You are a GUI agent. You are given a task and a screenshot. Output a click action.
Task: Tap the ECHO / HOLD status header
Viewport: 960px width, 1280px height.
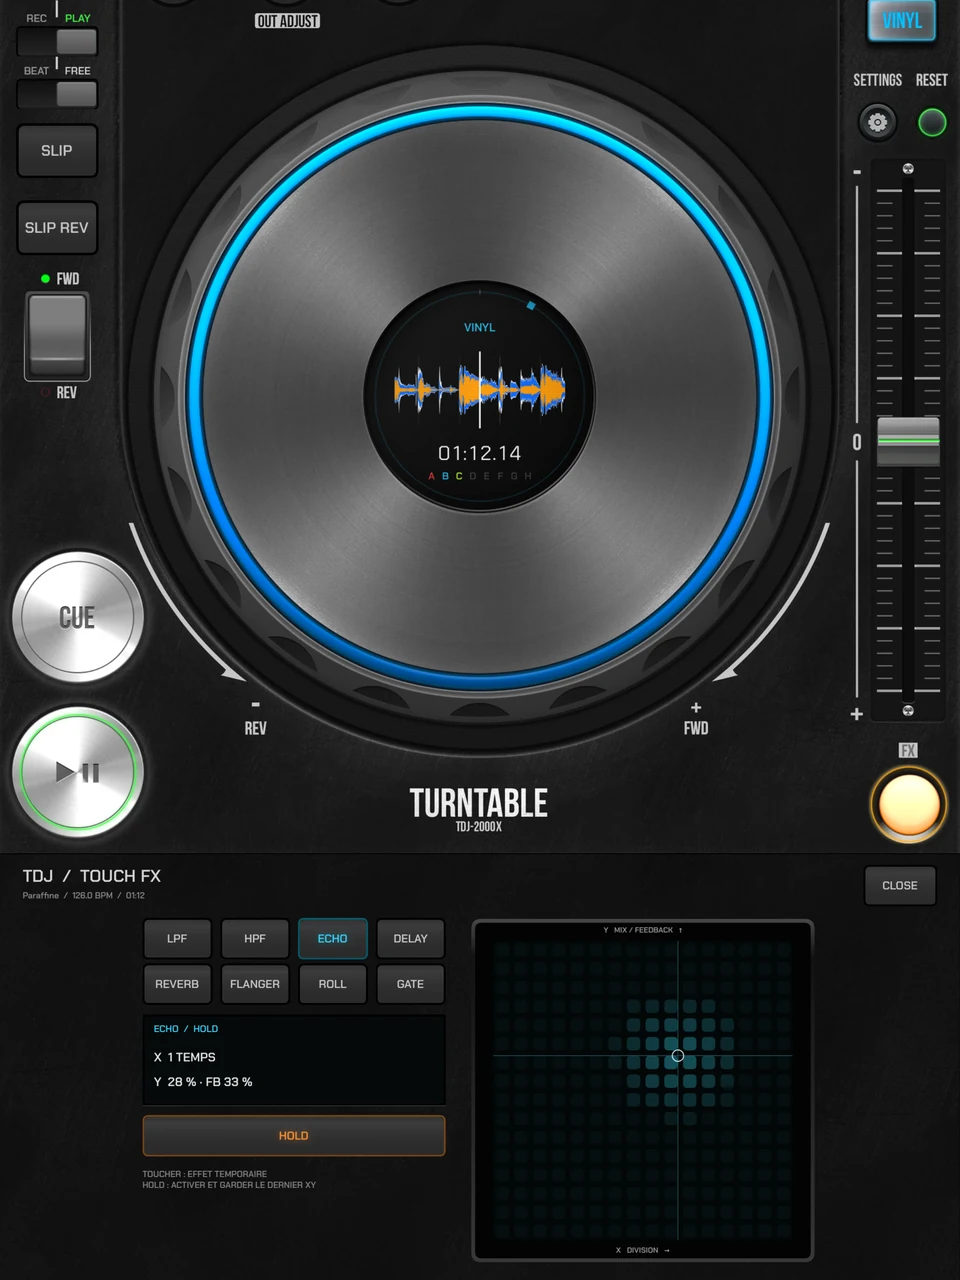coord(186,1029)
